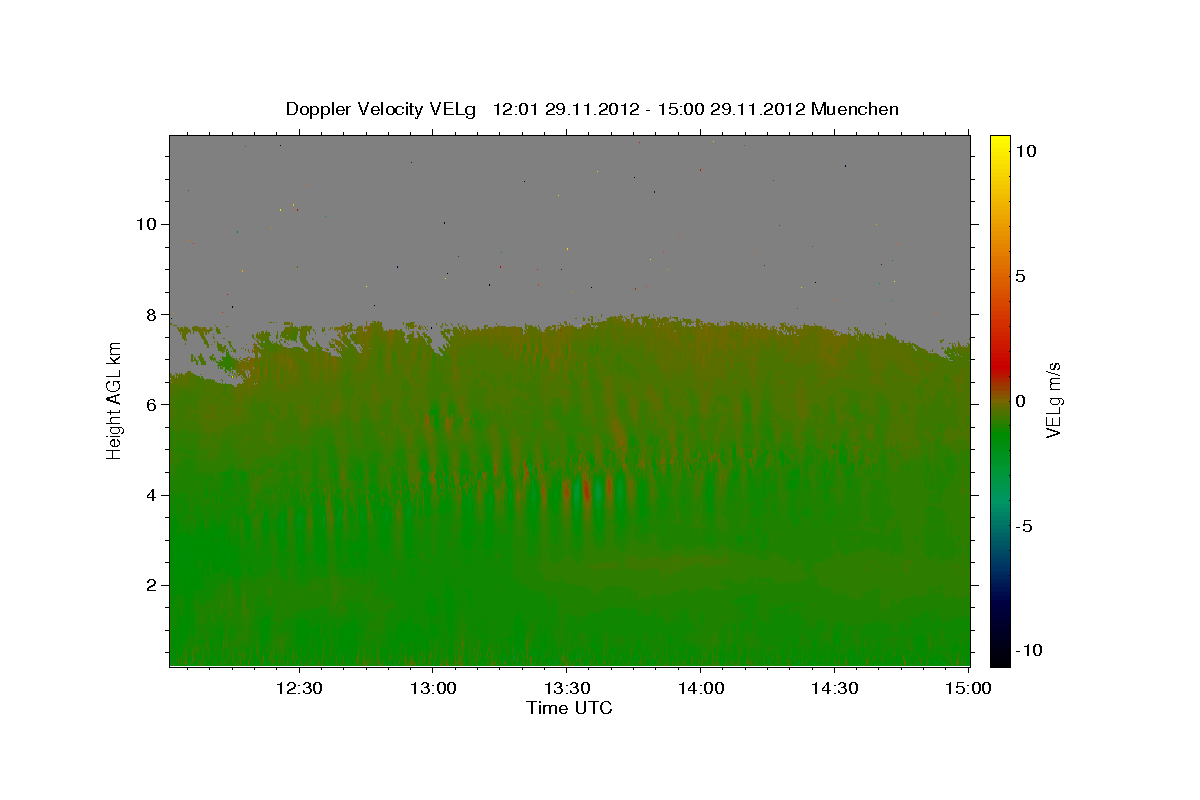Click the yellow top of the velocity colorbar

click(999, 145)
